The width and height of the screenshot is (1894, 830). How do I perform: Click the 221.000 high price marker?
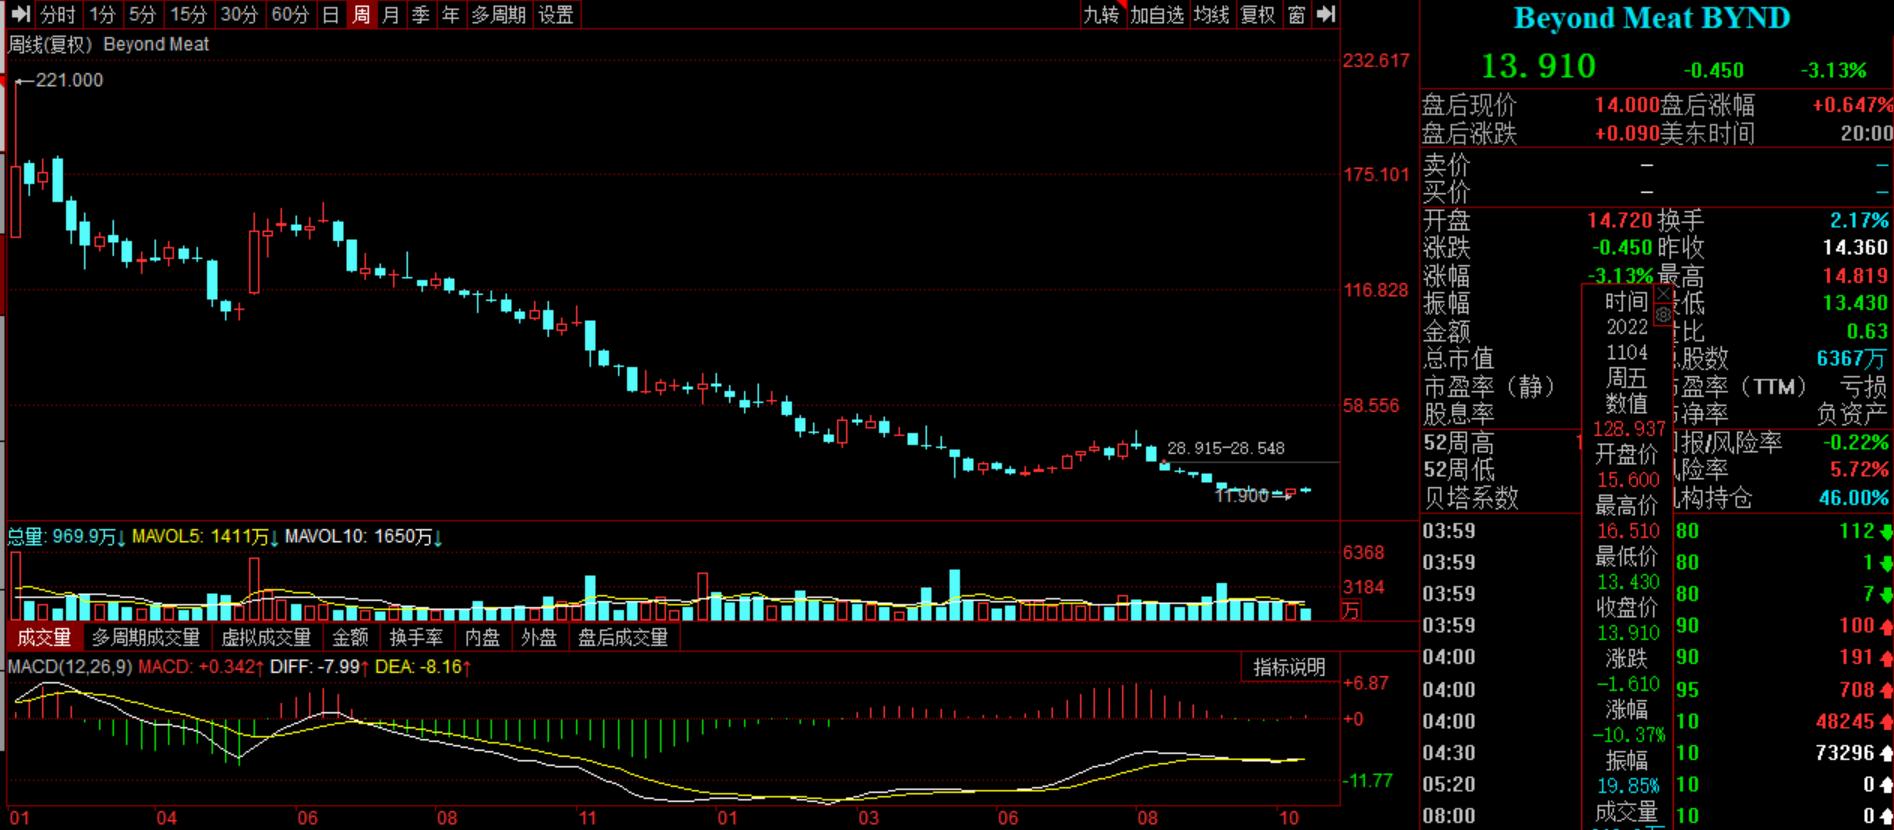click(68, 80)
